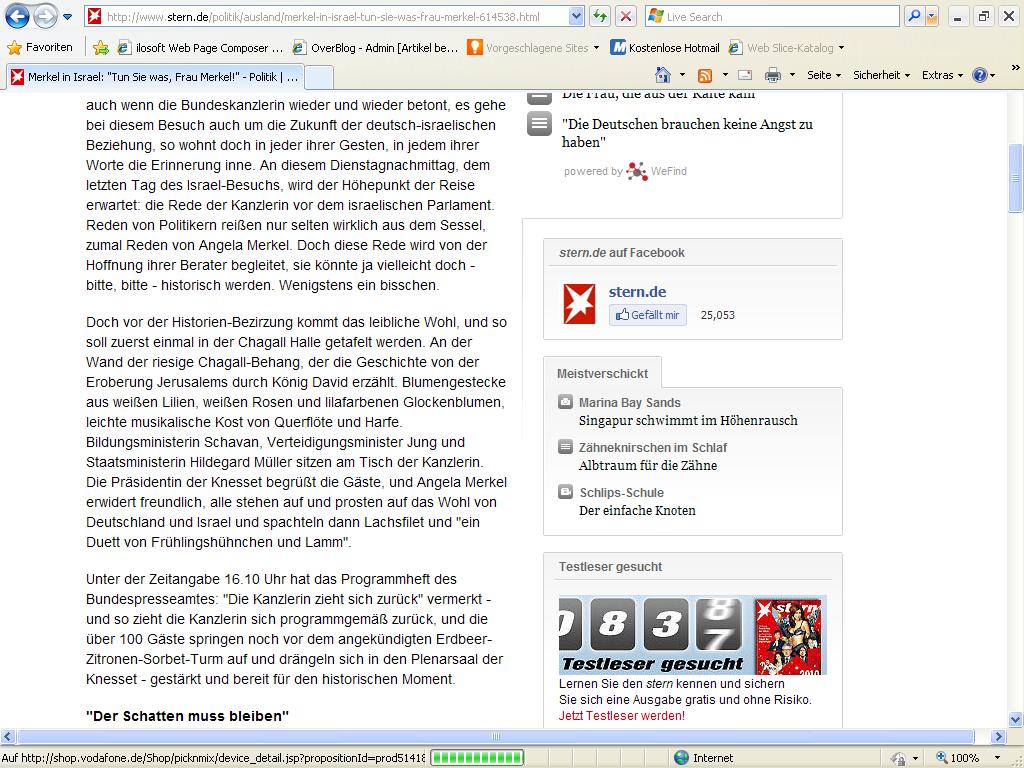Open the Seite menu

pos(824,75)
